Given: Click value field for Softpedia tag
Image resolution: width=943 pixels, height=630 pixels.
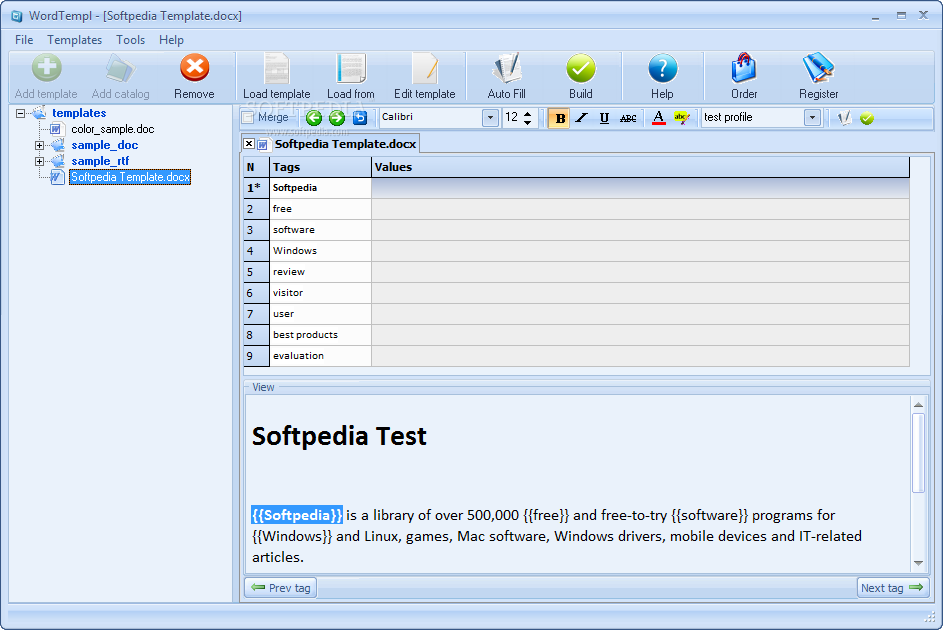Looking at the screenshot, I should [640, 188].
